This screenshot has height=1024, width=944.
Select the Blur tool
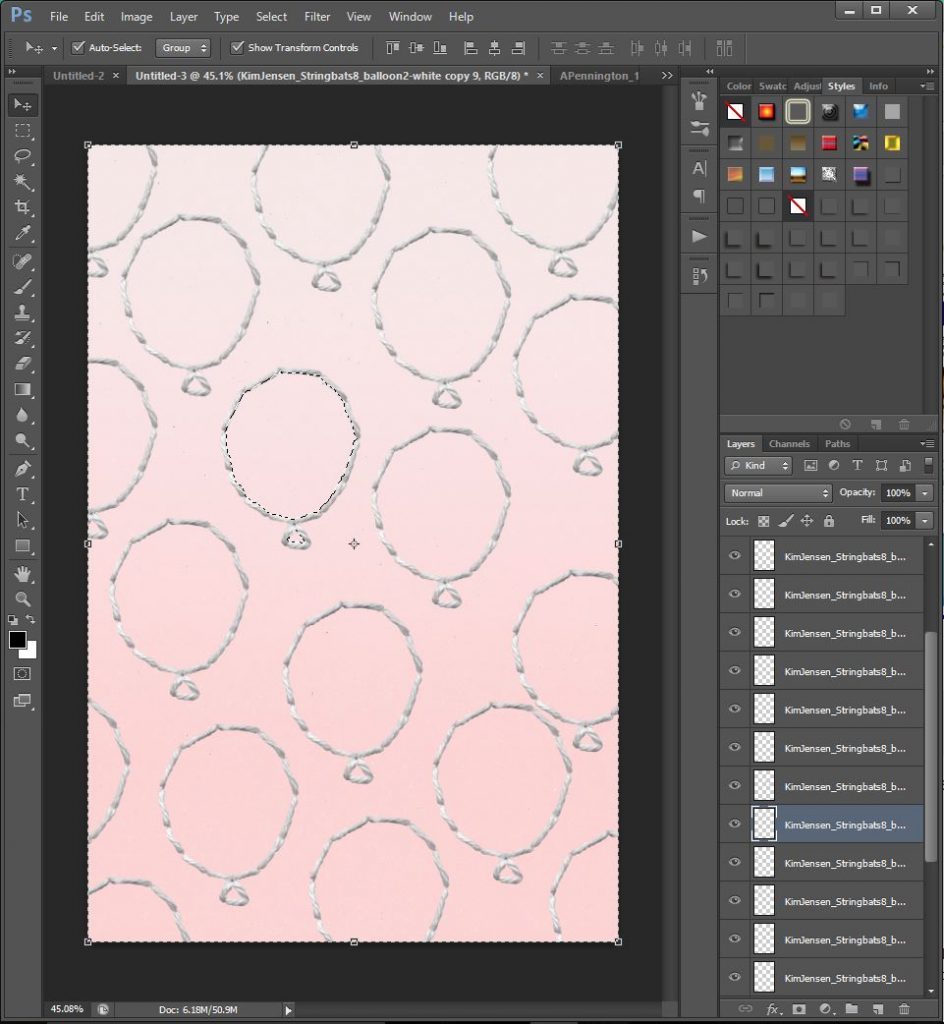tap(22, 415)
